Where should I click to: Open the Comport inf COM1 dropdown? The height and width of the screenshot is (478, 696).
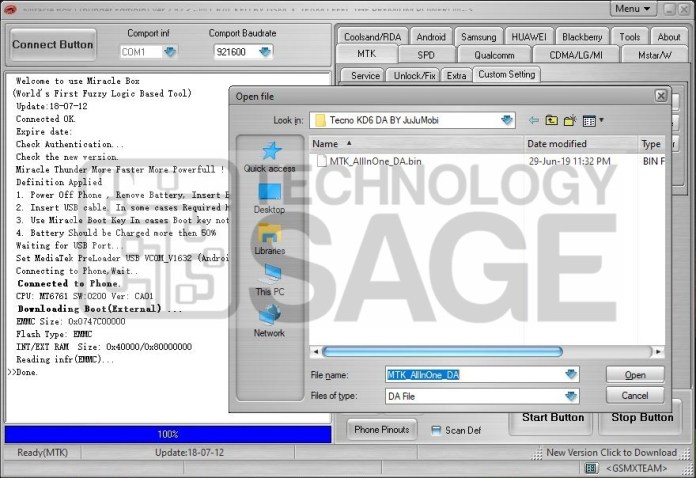click(x=170, y=52)
